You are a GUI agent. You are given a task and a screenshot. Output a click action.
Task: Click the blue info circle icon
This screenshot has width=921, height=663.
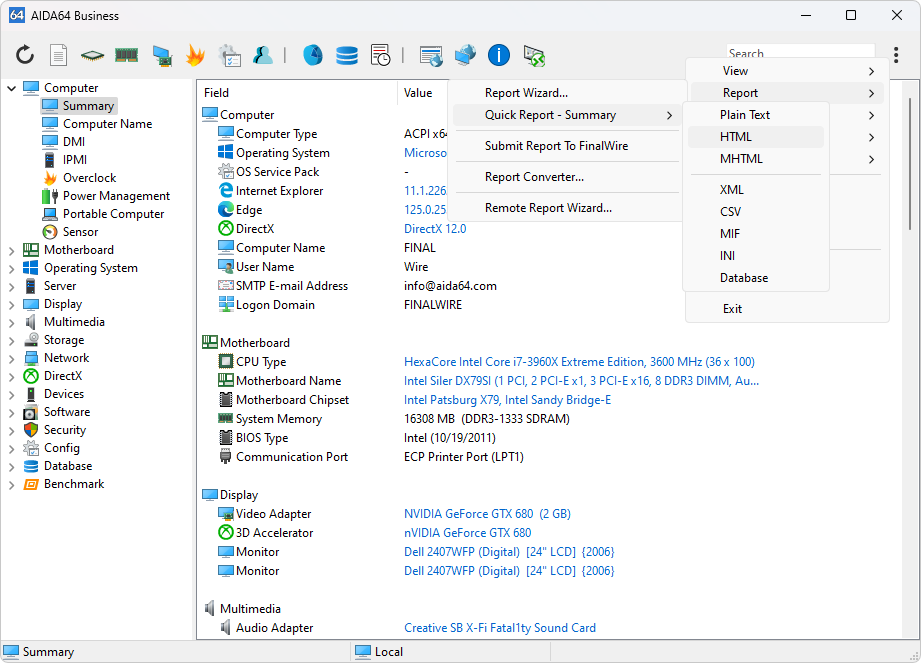[x=499, y=55]
